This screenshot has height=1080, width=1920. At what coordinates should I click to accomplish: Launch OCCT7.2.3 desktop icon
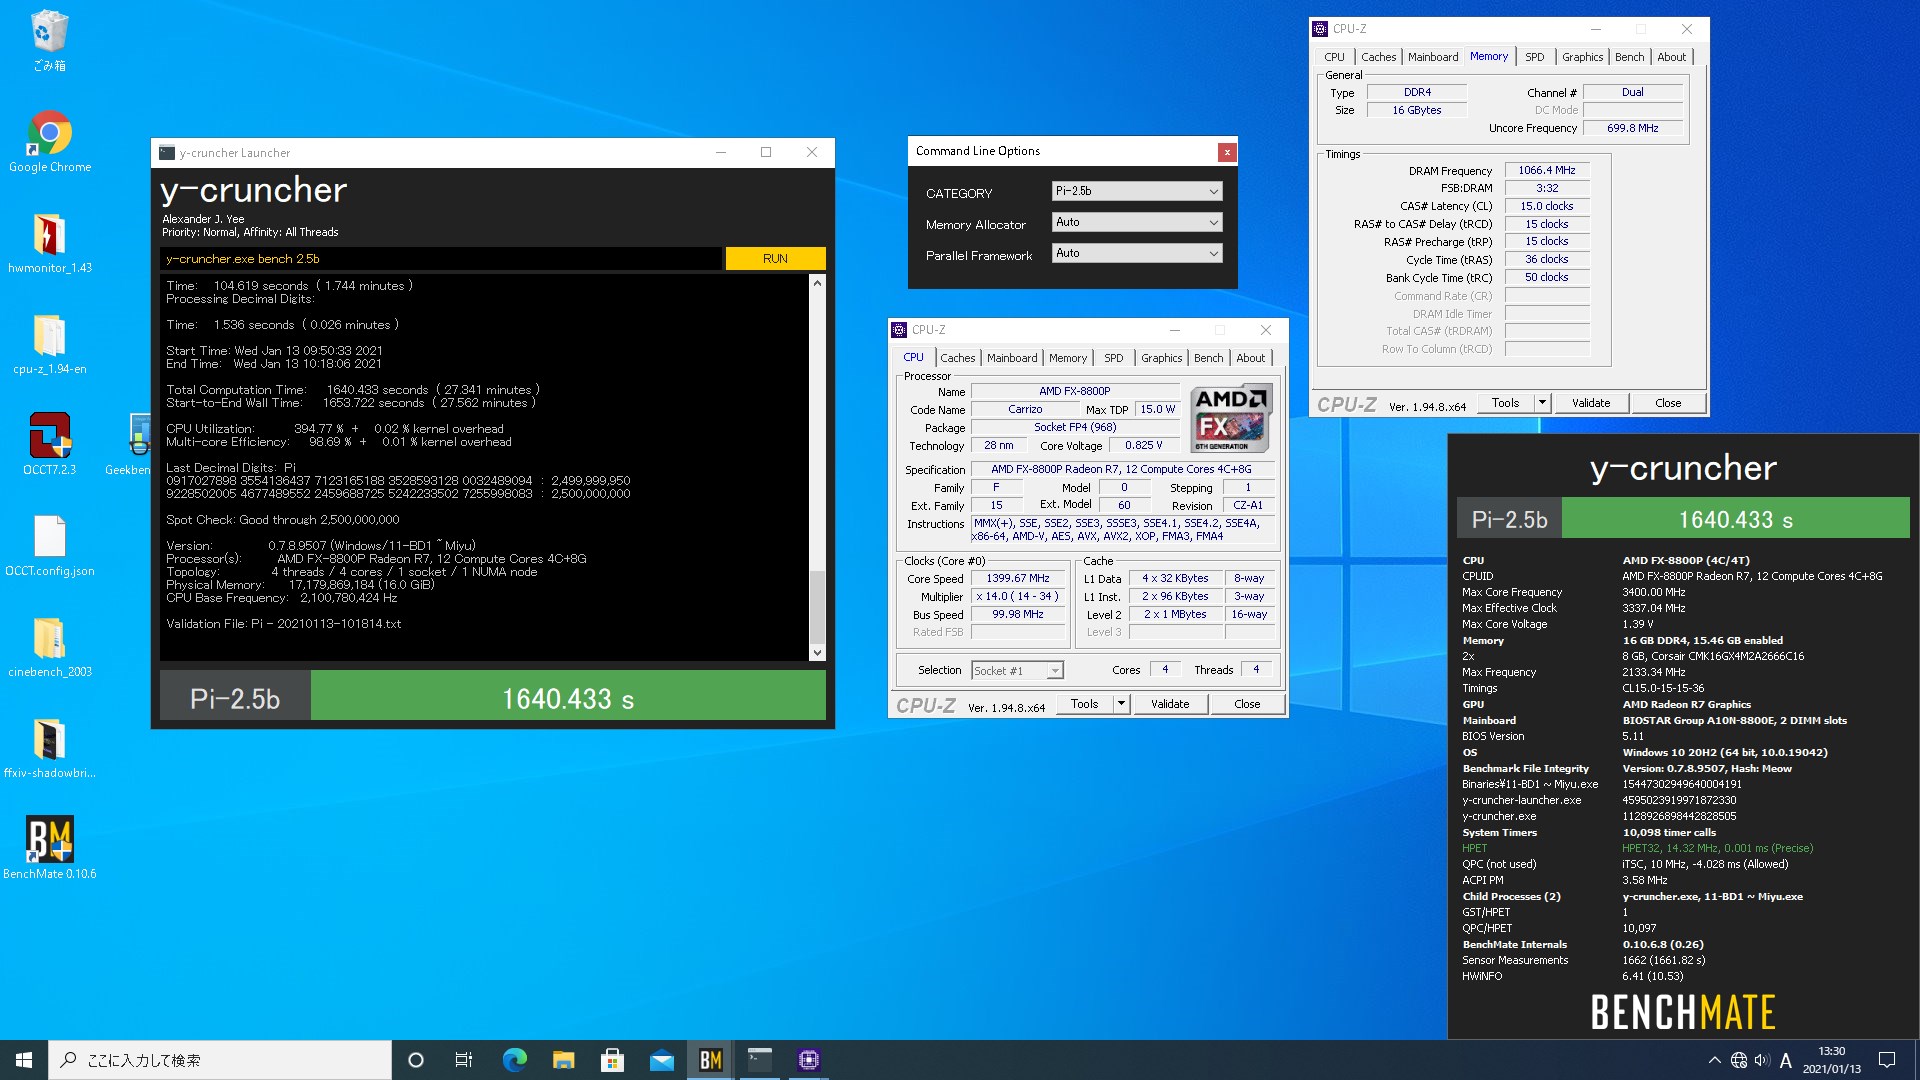49,444
